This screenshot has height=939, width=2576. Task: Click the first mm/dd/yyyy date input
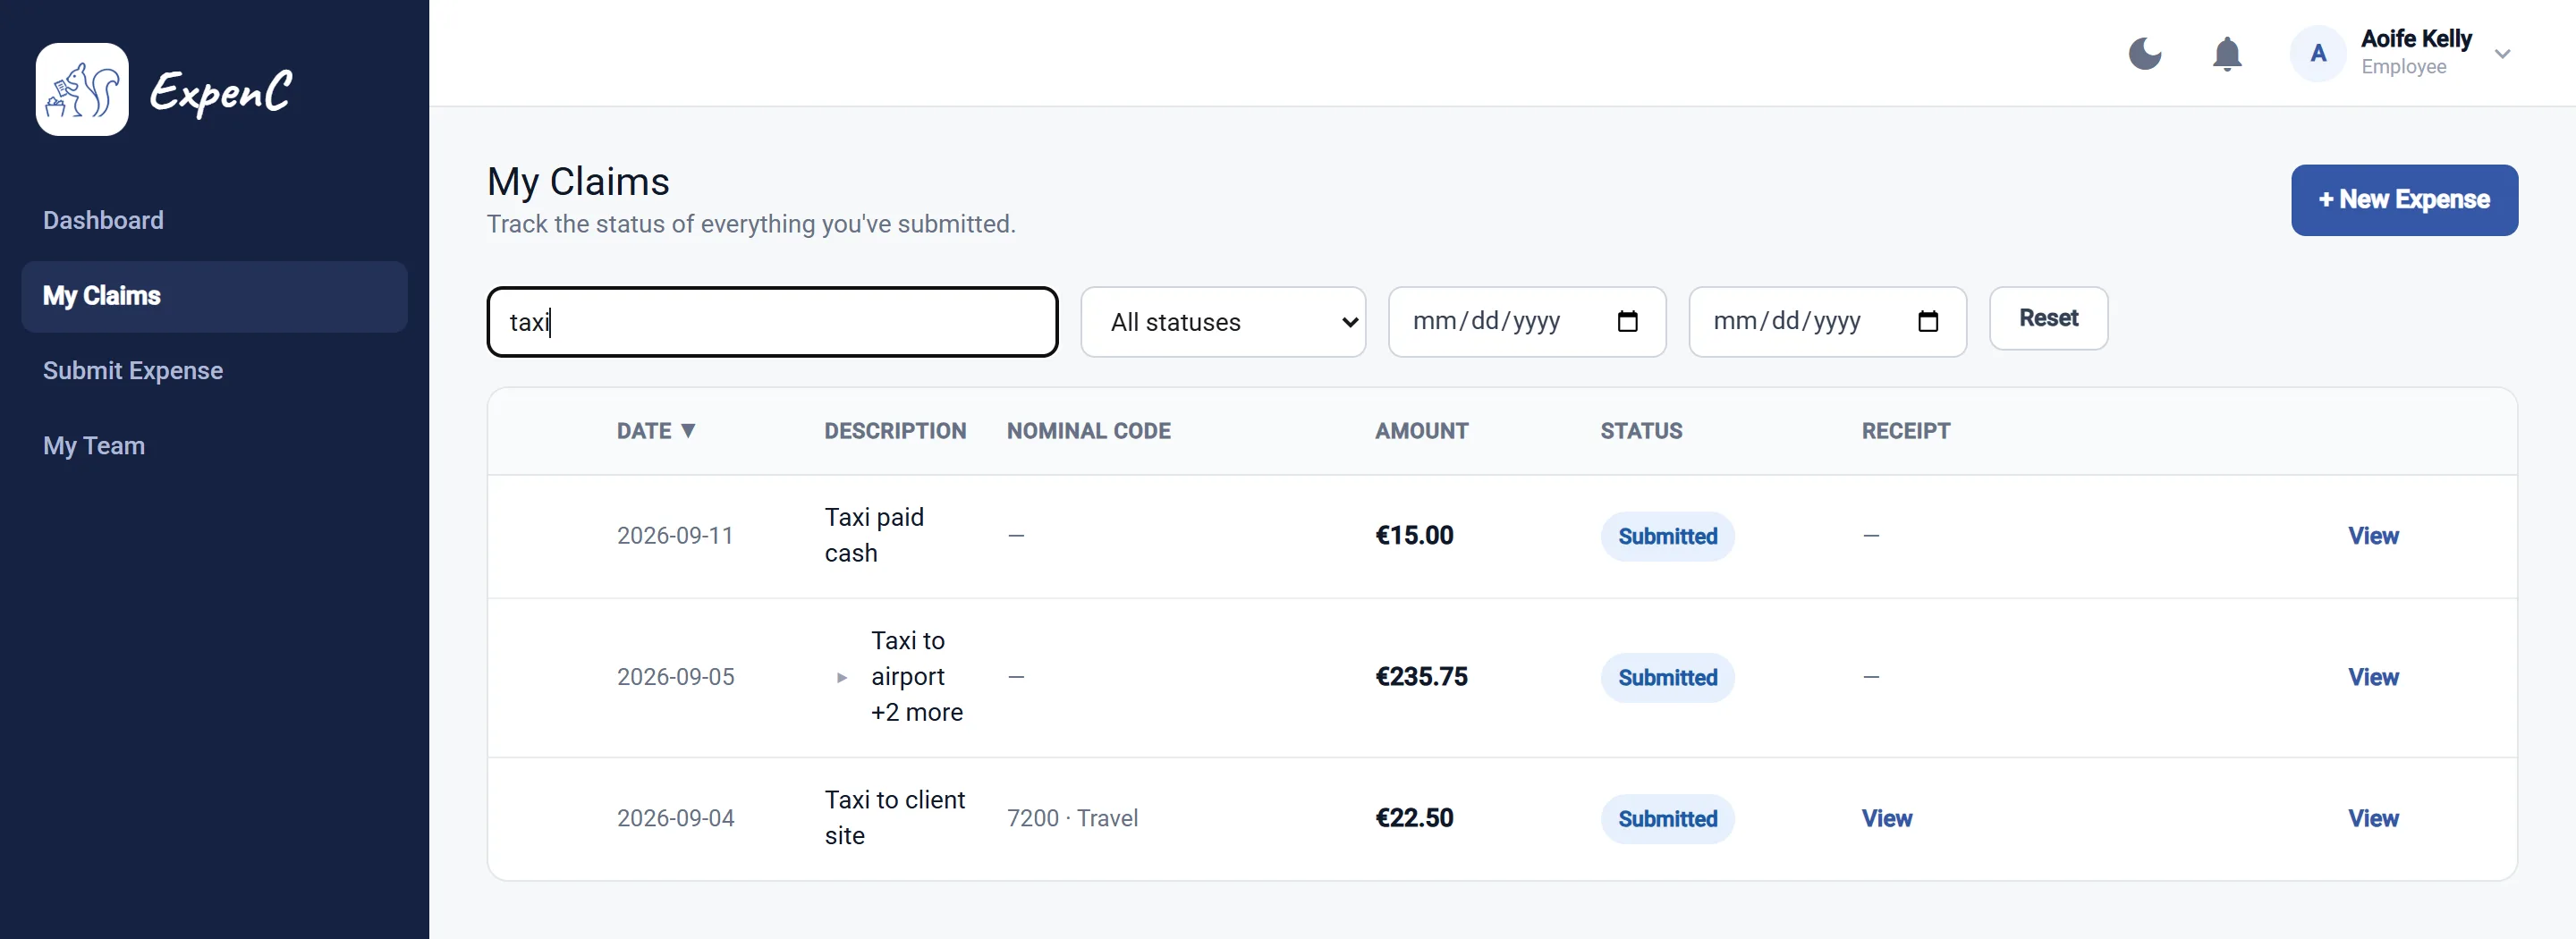pos(1526,322)
